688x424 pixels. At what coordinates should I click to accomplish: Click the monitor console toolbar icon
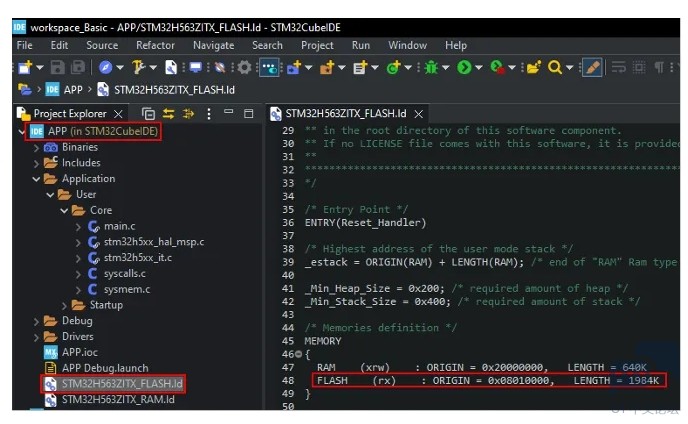[195, 67]
